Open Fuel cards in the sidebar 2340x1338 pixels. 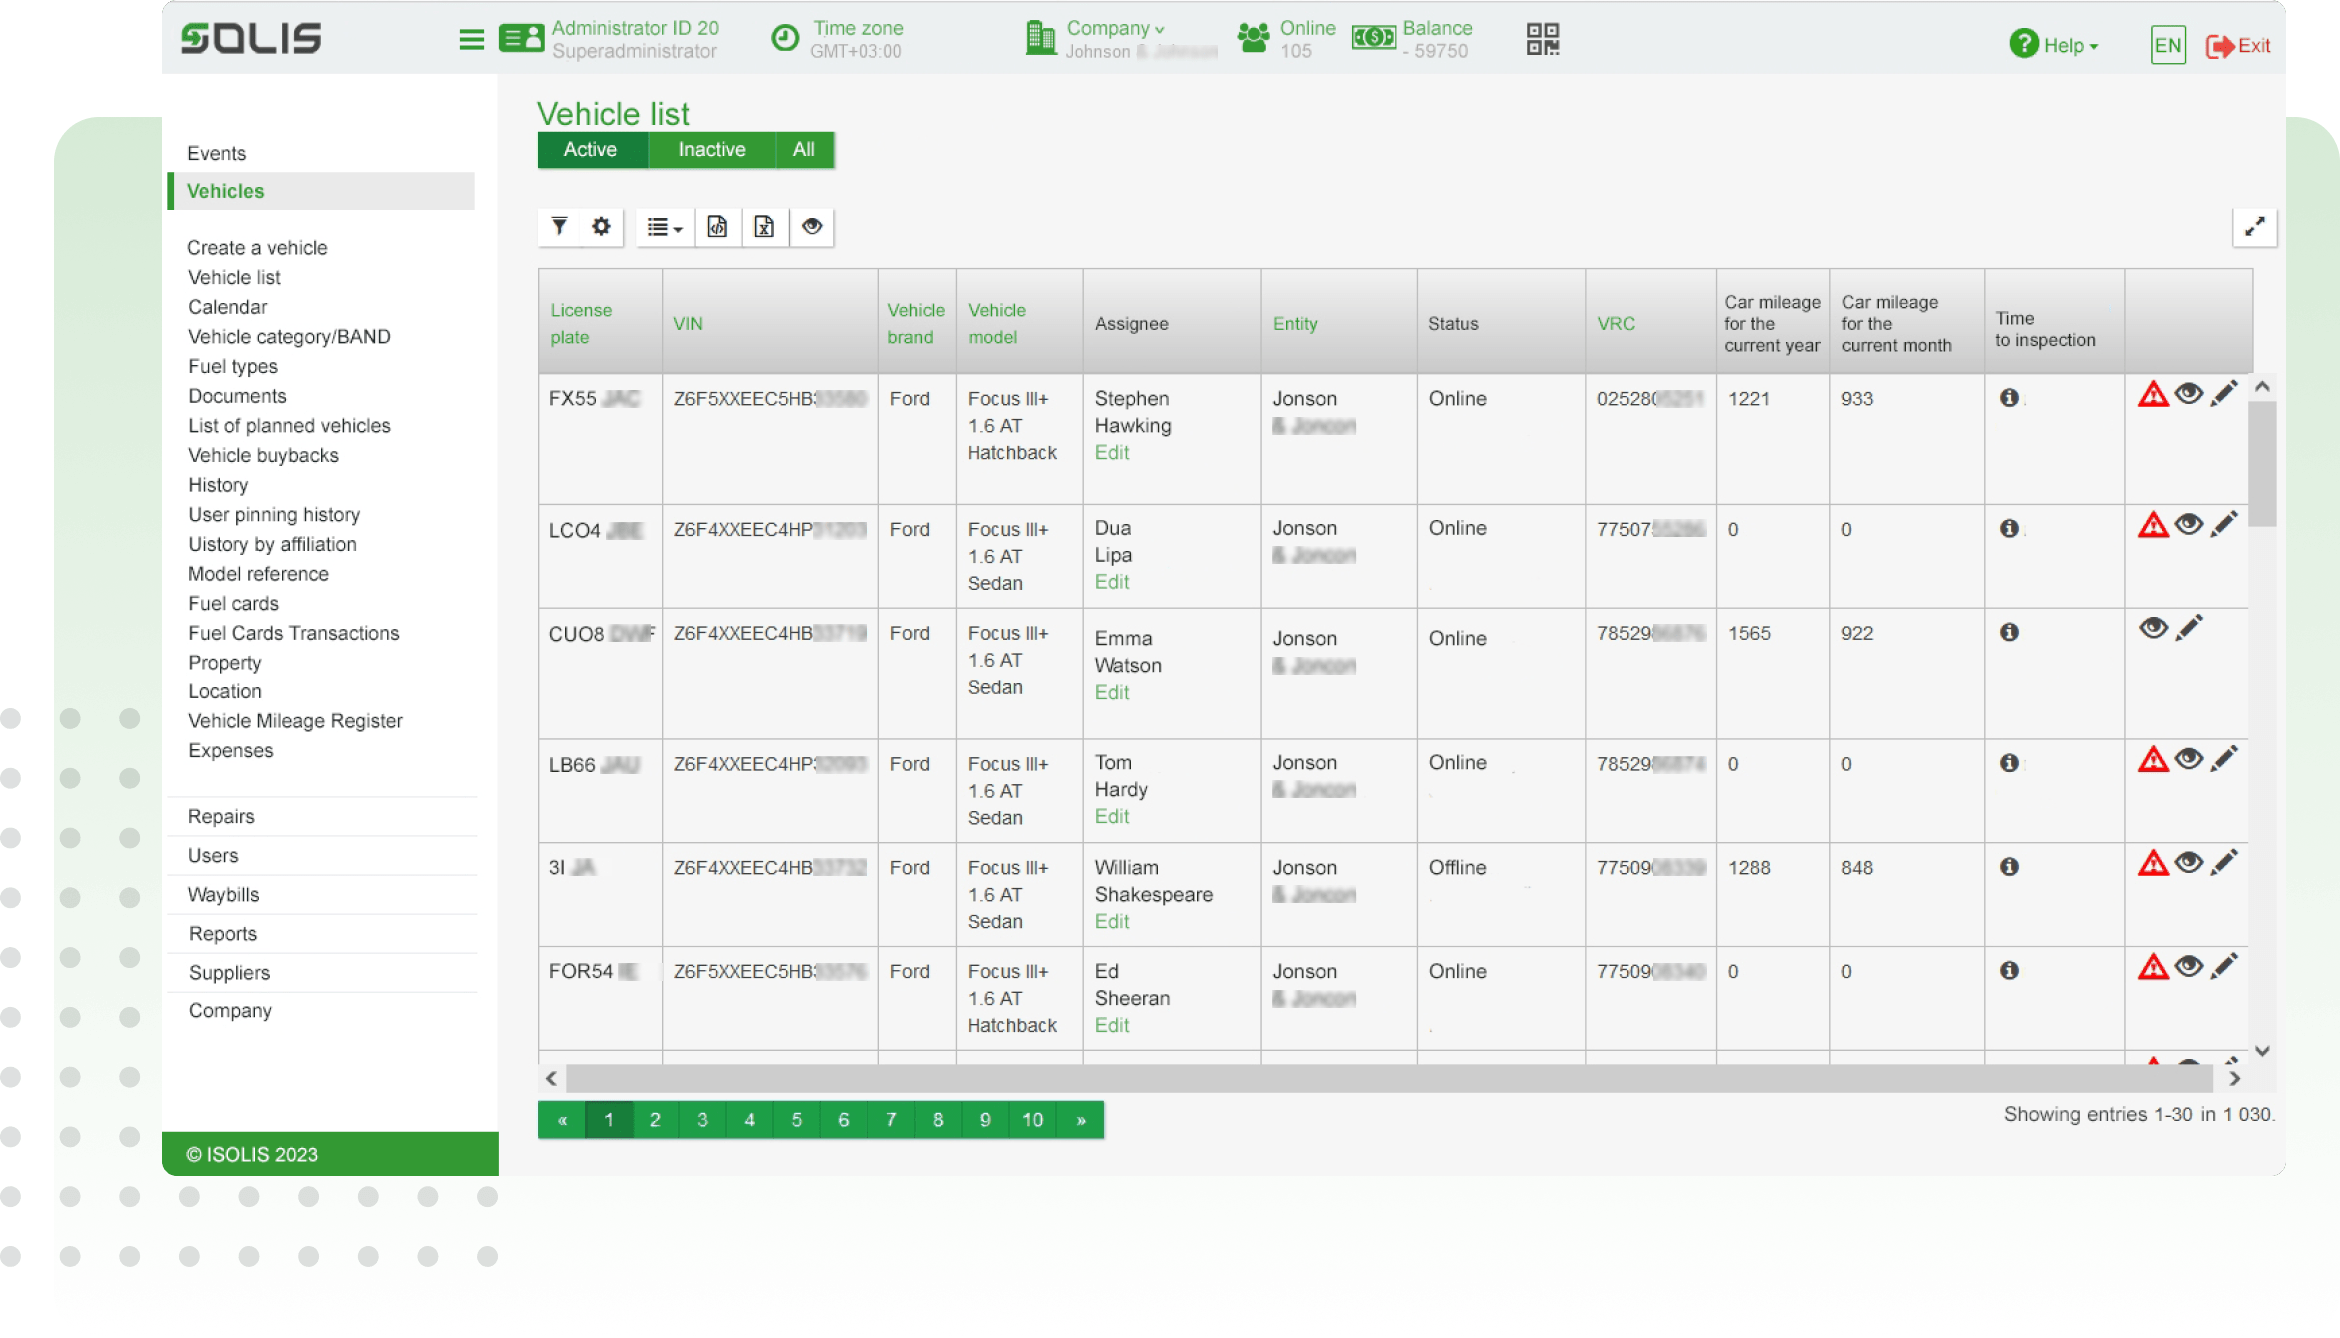point(233,604)
